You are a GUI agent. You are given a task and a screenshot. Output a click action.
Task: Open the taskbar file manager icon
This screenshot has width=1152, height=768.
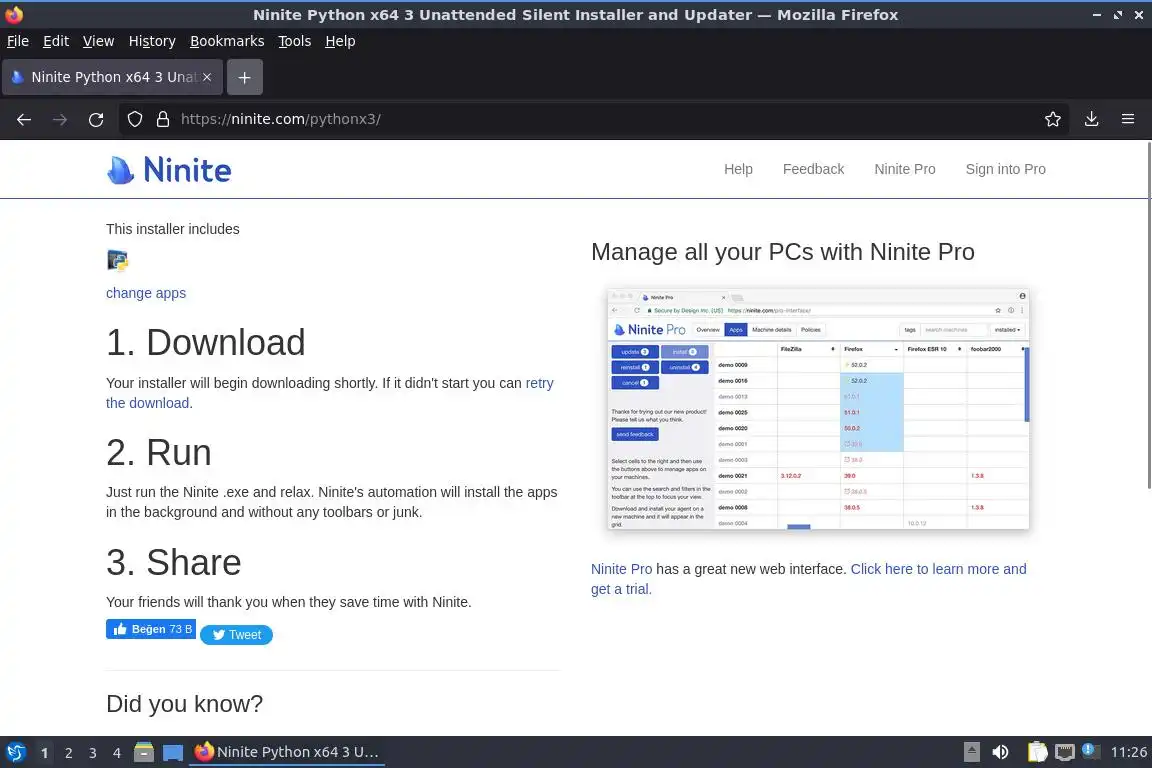tap(144, 752)
